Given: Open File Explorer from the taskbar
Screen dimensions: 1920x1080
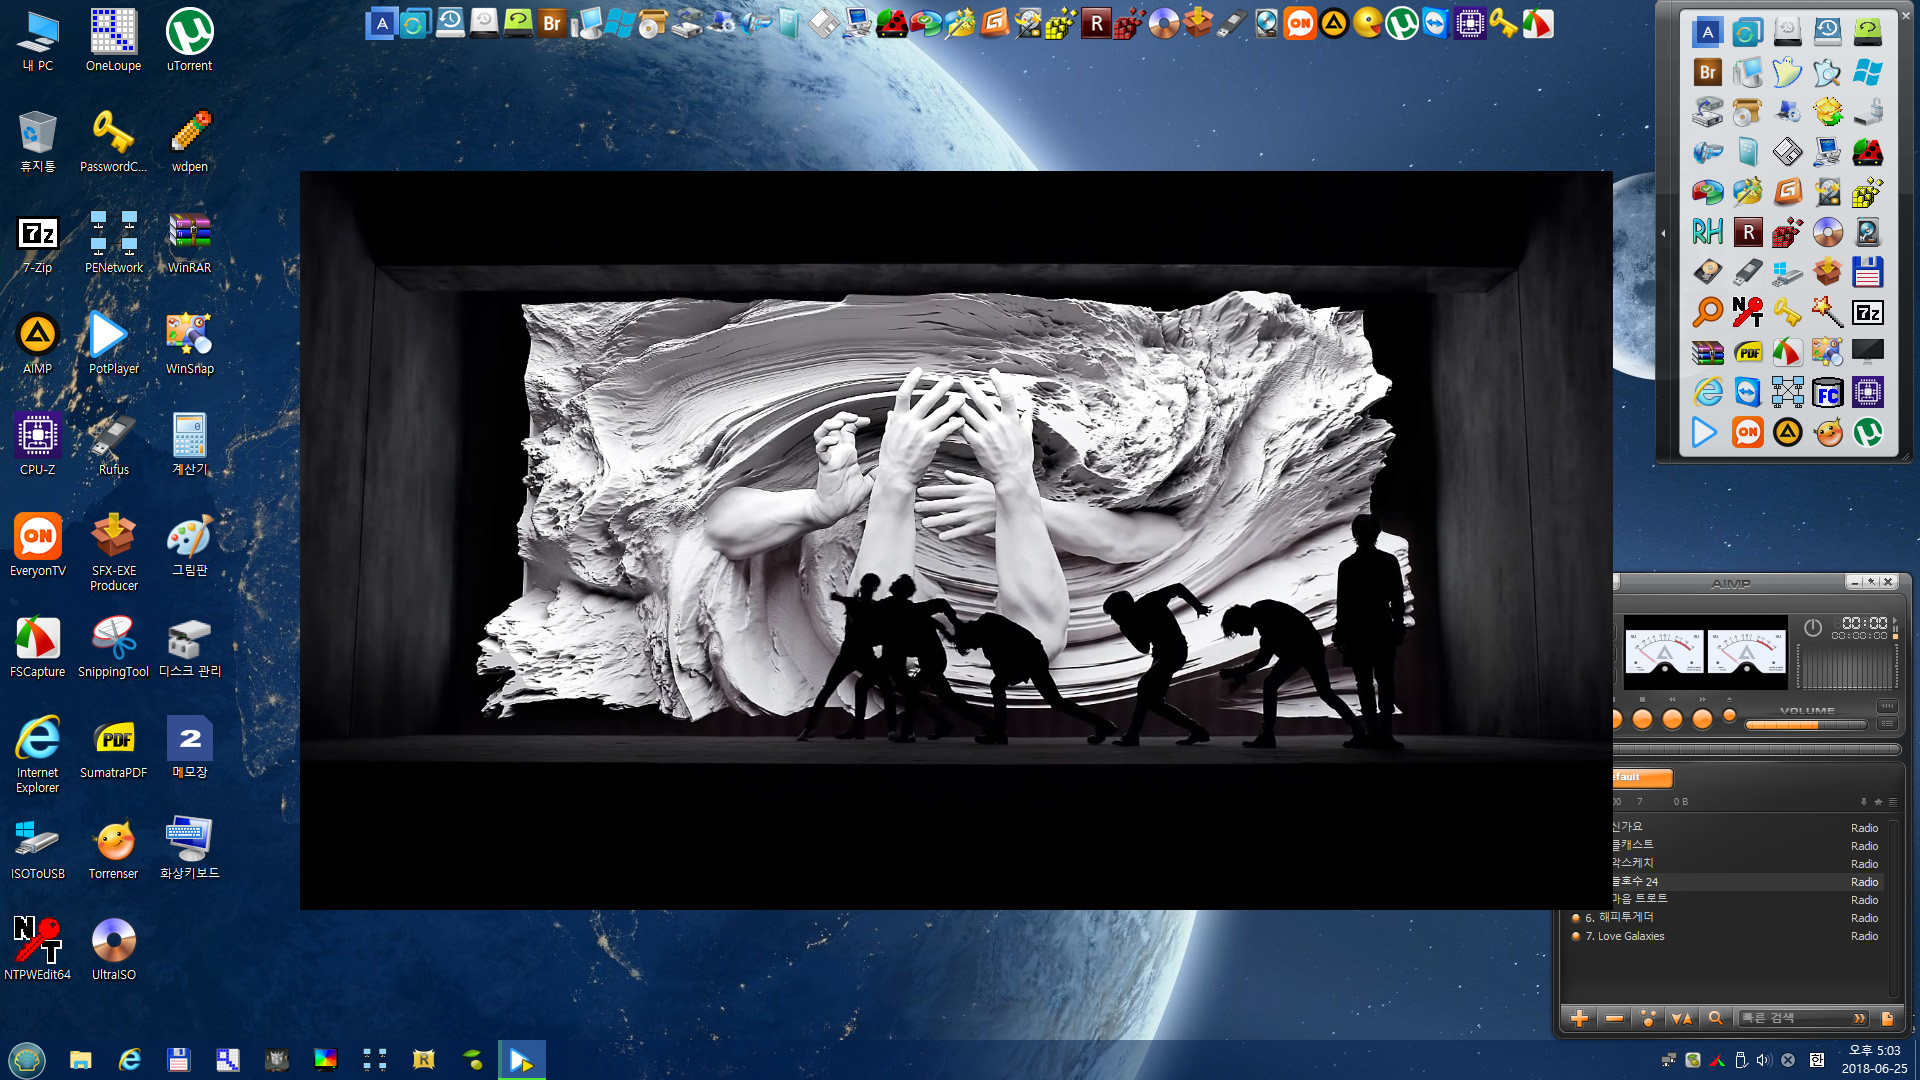Looking at the screenshot, I should [x=81, y=1060].
